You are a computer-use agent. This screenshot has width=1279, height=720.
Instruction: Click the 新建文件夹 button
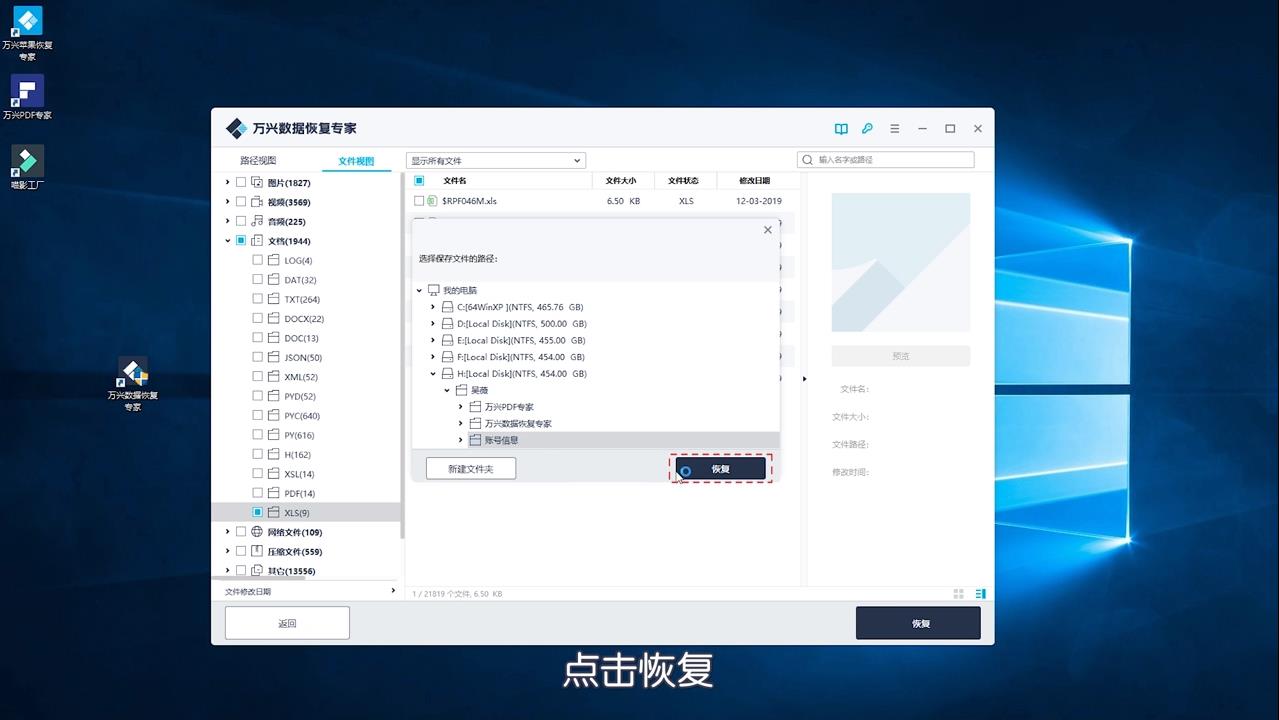tap(471, 468)
